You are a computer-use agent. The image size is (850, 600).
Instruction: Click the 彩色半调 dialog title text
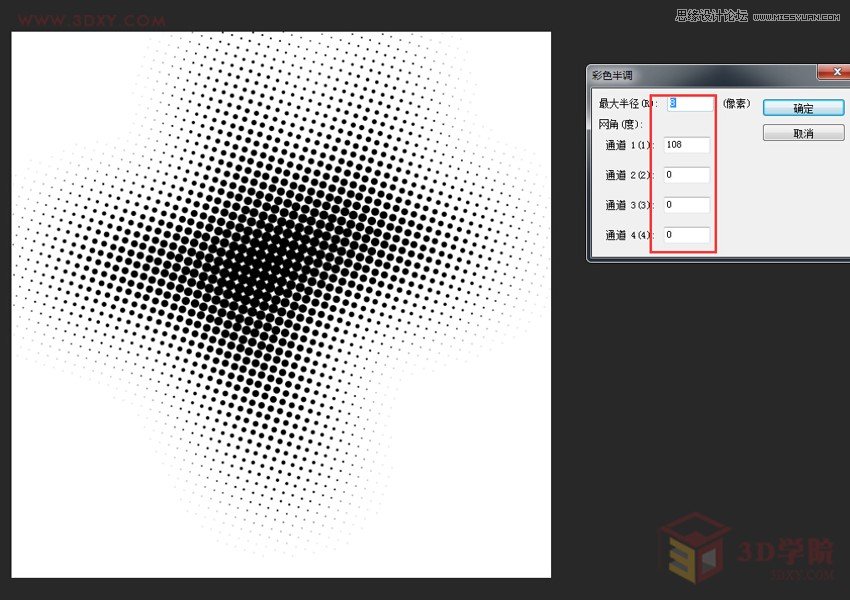click(612, 75)
